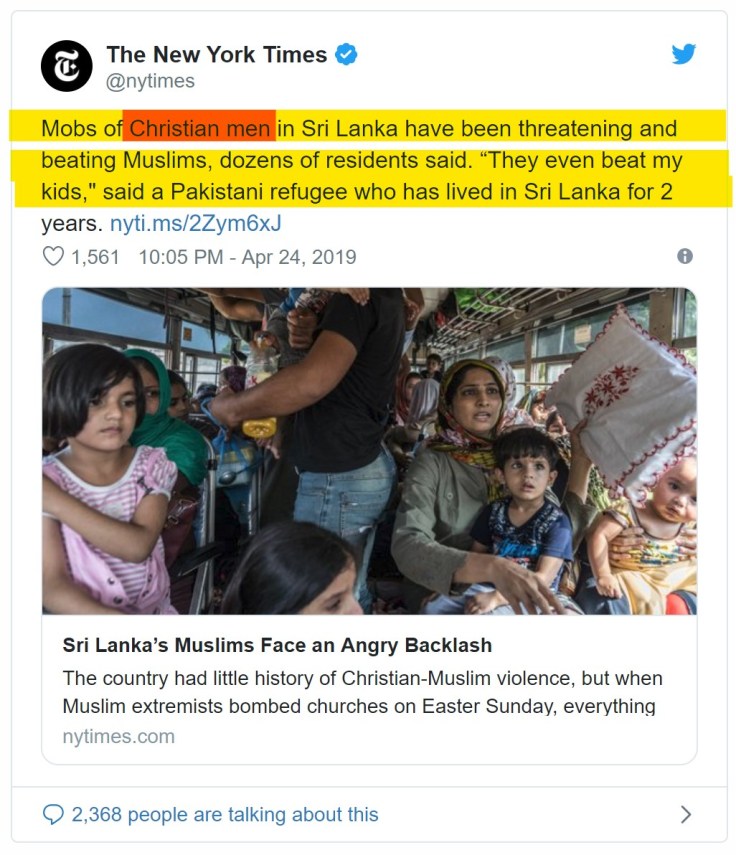This screenshot has width=736, height=855.
Task: Click the 1,561 likes count
Action: coord(95,257)
